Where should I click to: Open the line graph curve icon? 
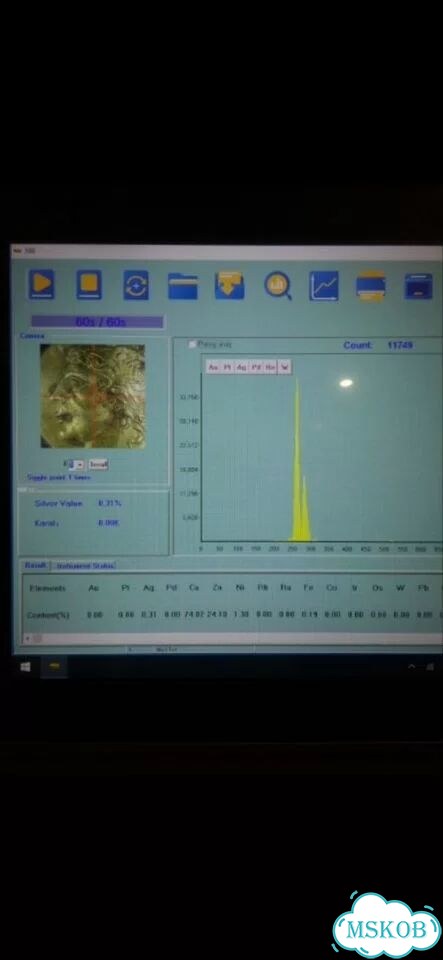point(324,286)
